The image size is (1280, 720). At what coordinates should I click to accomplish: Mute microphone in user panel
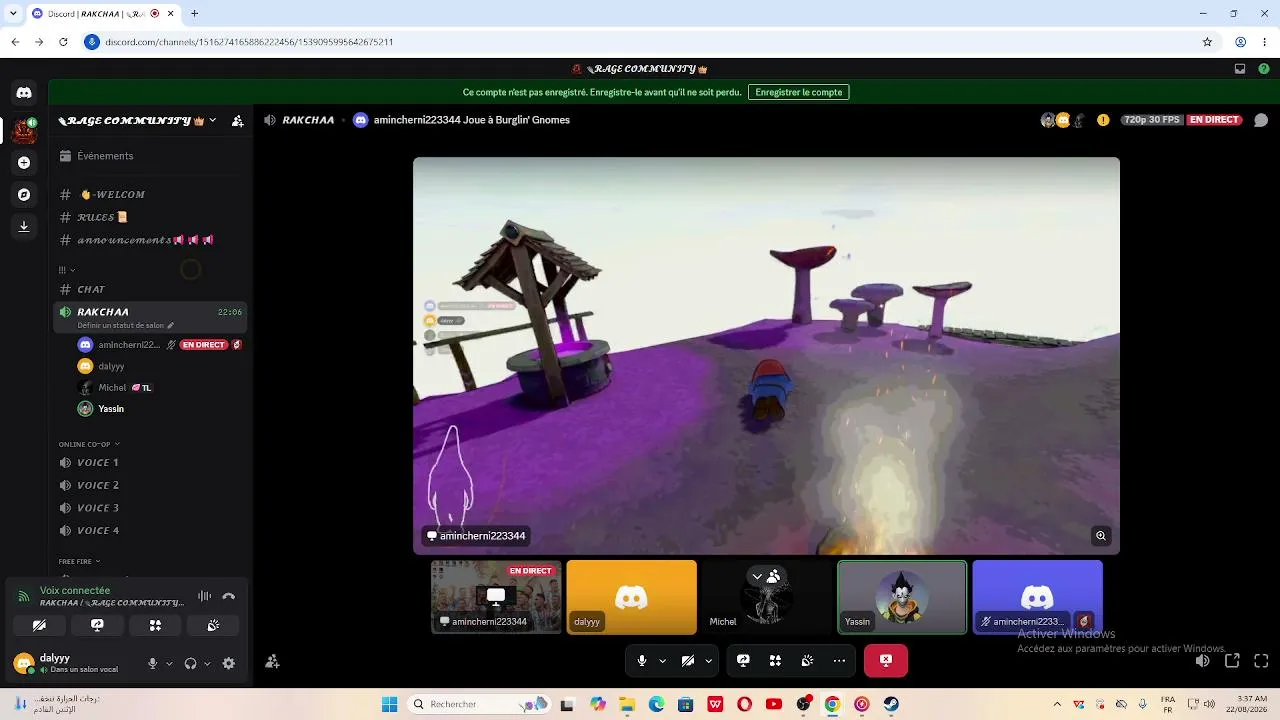click(153, 663)
